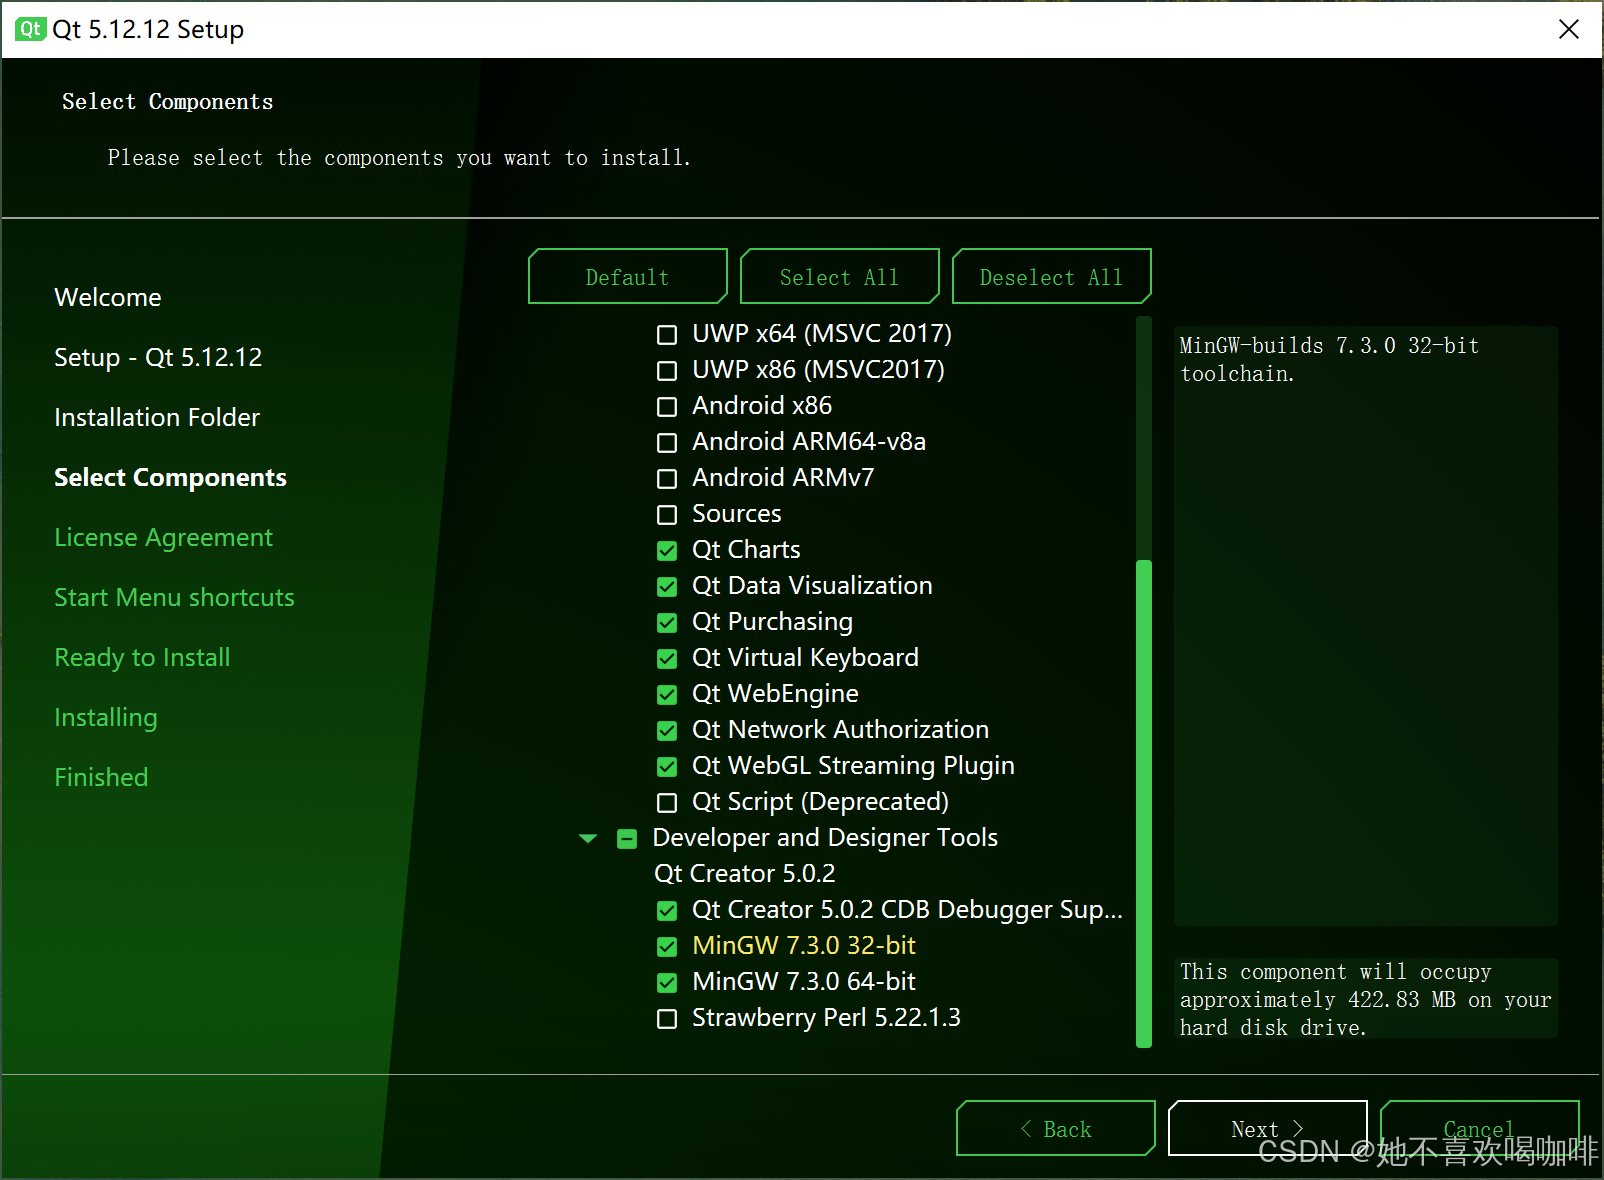Click the Installation Folder step
The image size is (1604, 1180).
coord(157,417)
